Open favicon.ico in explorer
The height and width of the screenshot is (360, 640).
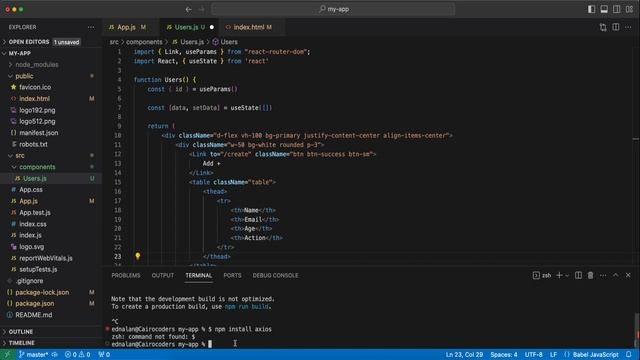pyautogui.click(x=35, y=87)
